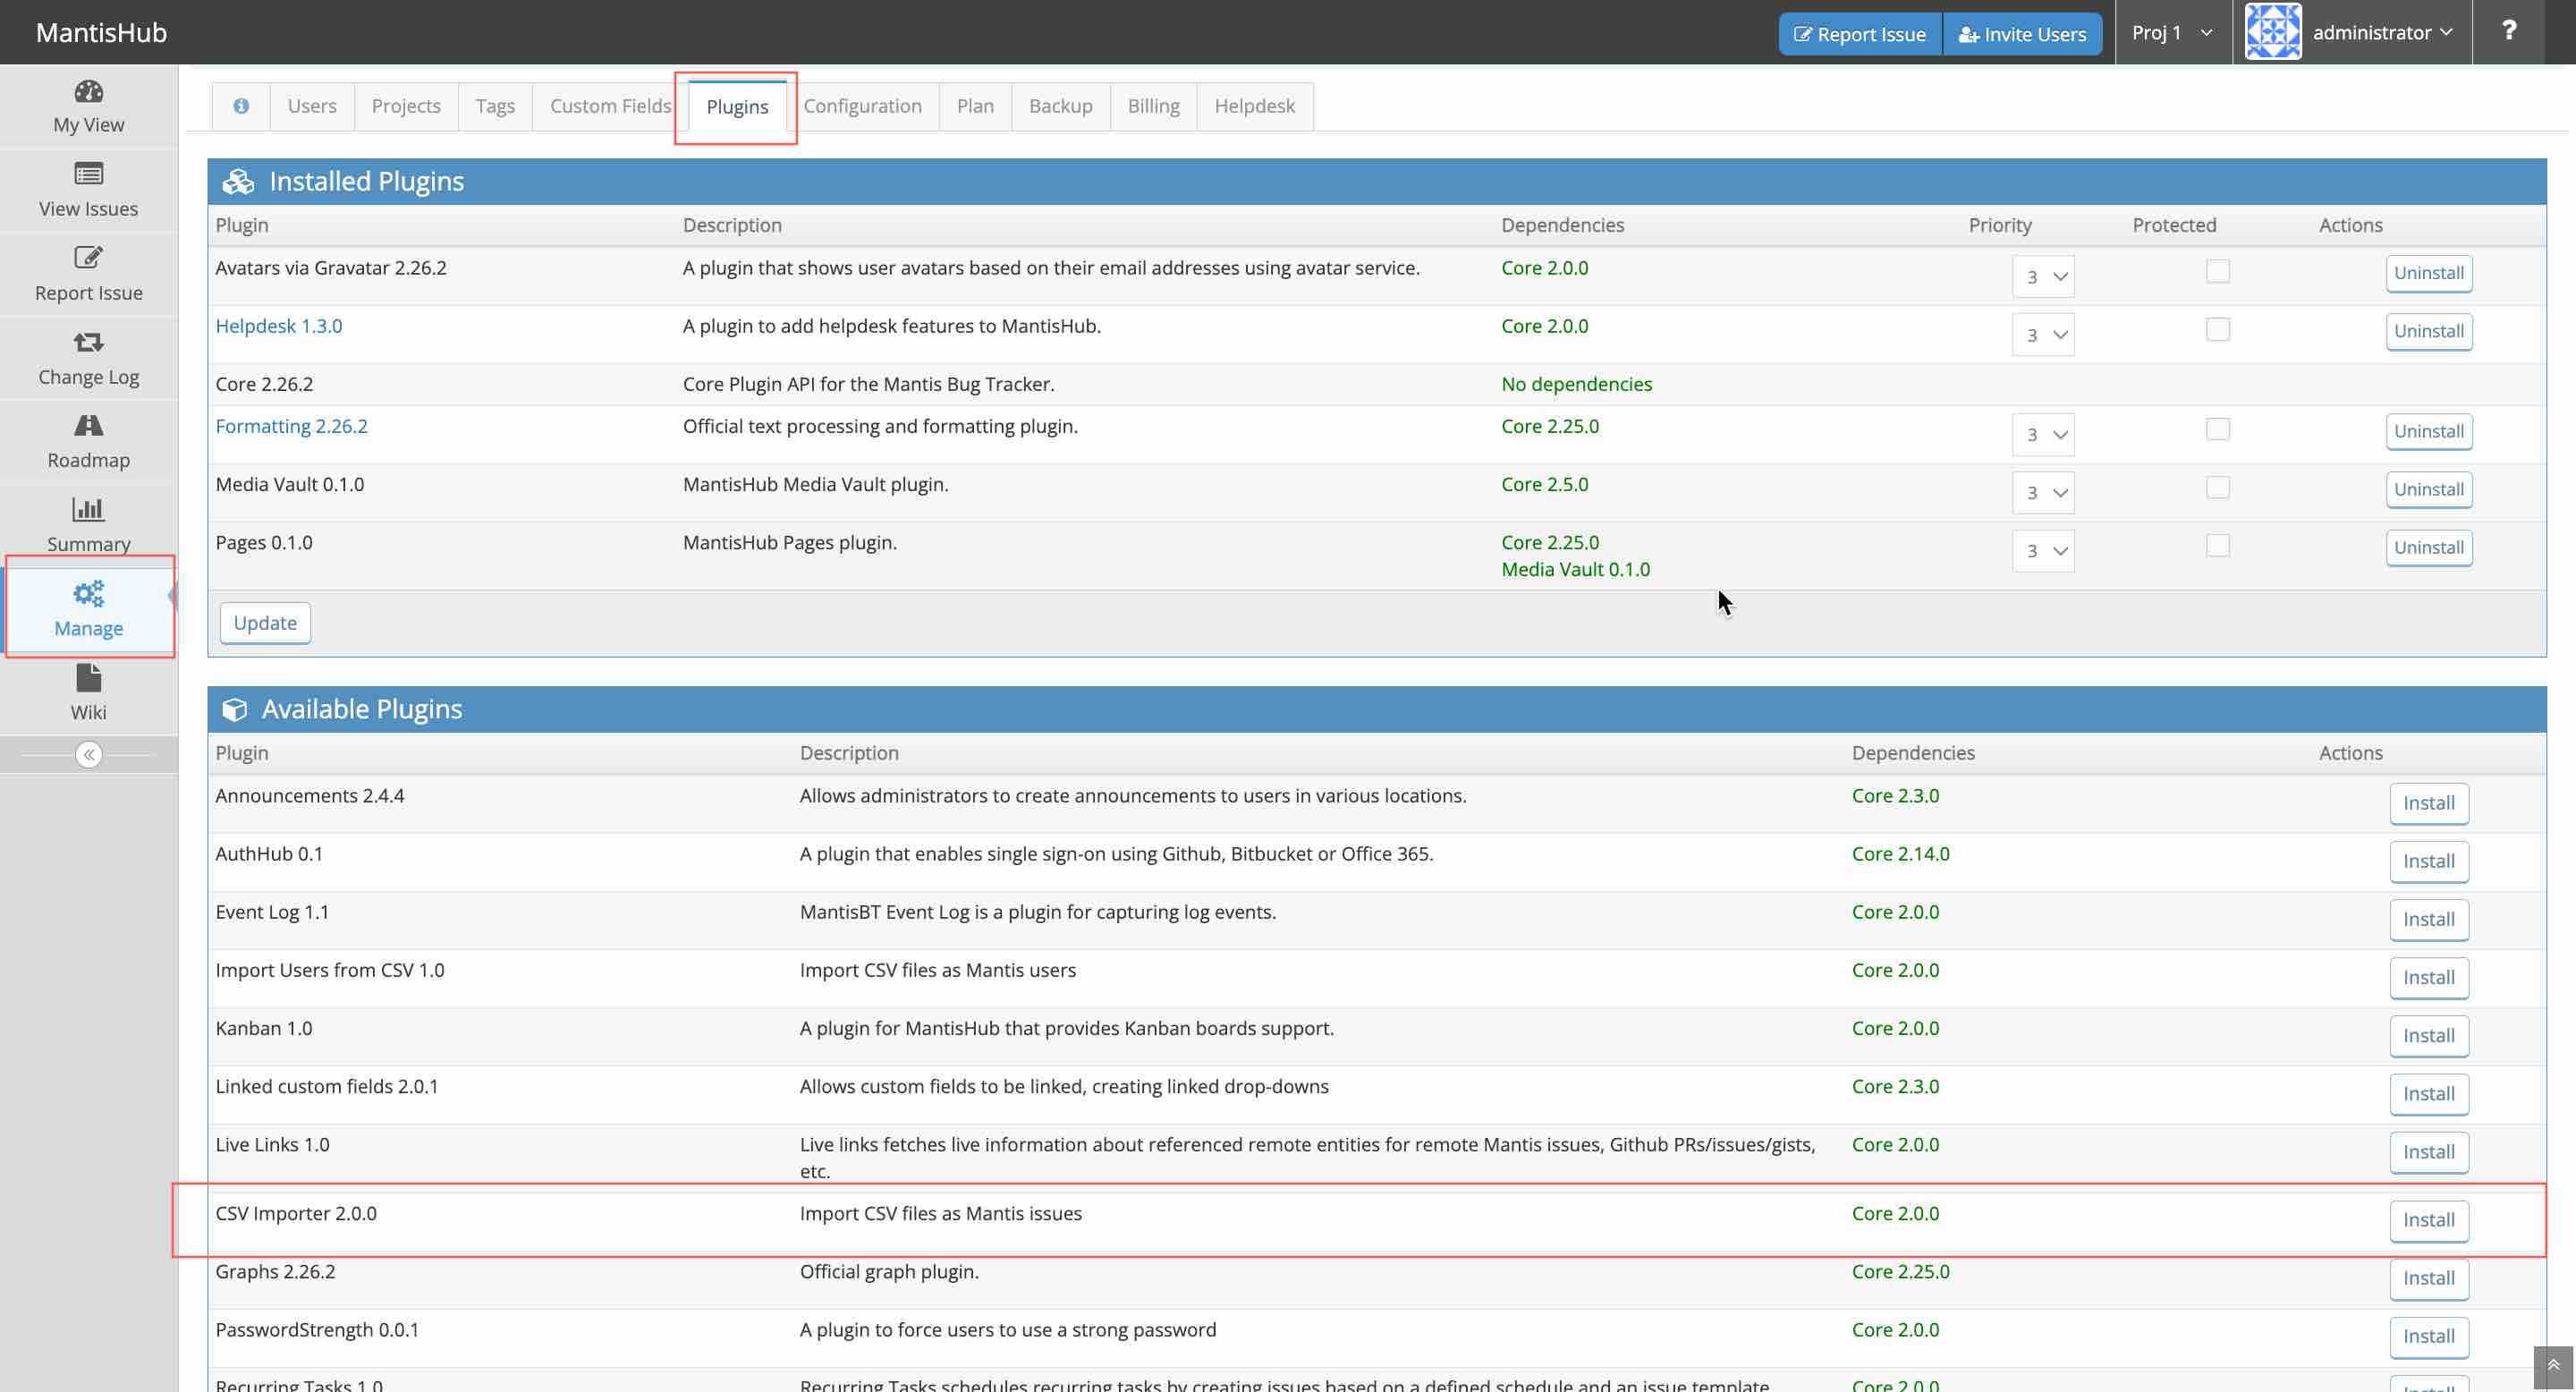Uninstall the Pages plugin
2576x1392 pixels.
(2428, 547)
